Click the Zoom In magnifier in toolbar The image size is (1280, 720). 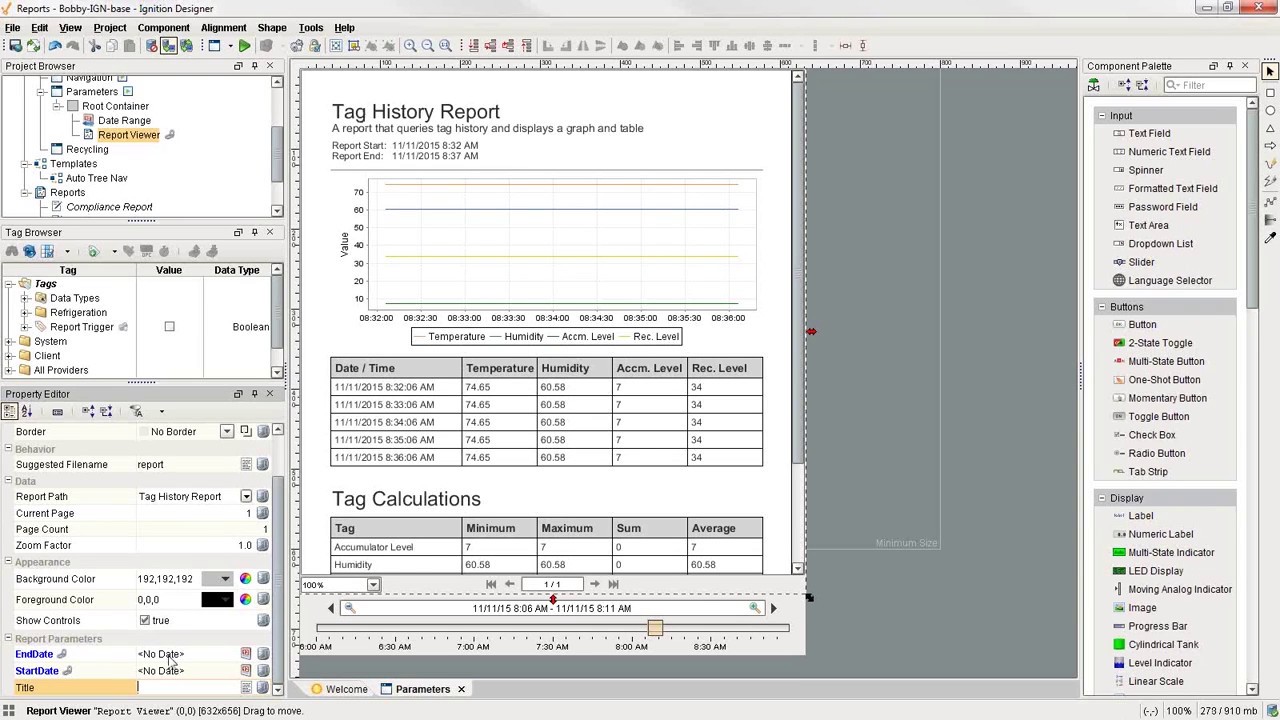tap(410, 46)
